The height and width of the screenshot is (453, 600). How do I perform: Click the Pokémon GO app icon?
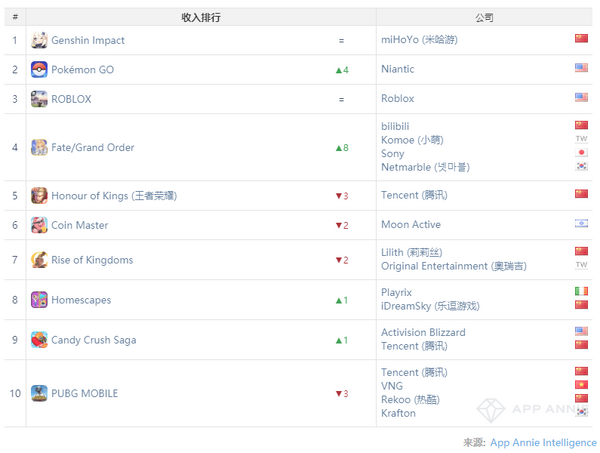click(x=39, y=69)
